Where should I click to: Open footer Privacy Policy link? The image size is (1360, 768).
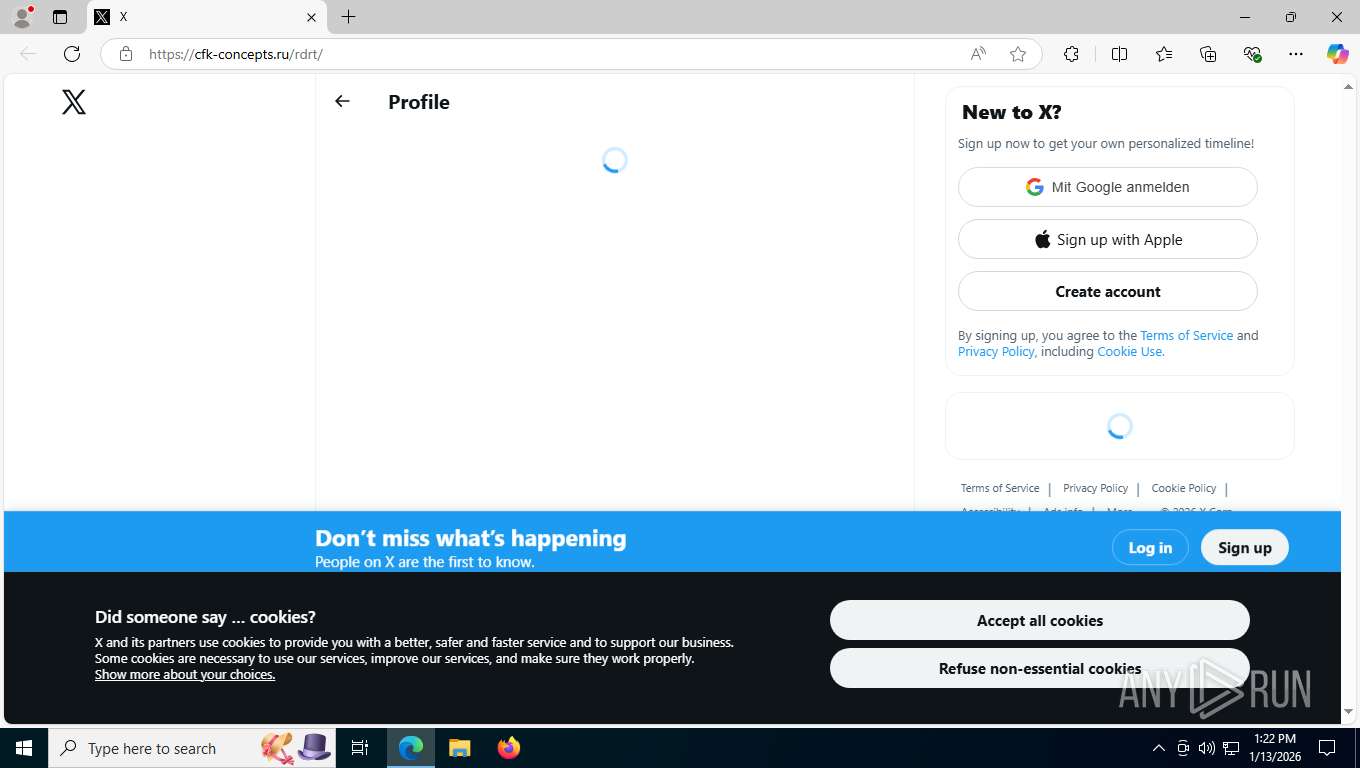pyautogui.click(x=1095, y=488)
